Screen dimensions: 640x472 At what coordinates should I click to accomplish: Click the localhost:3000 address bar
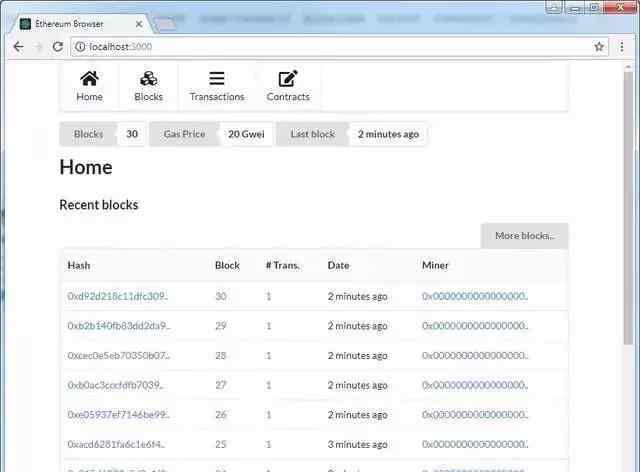tap(330, 47)
